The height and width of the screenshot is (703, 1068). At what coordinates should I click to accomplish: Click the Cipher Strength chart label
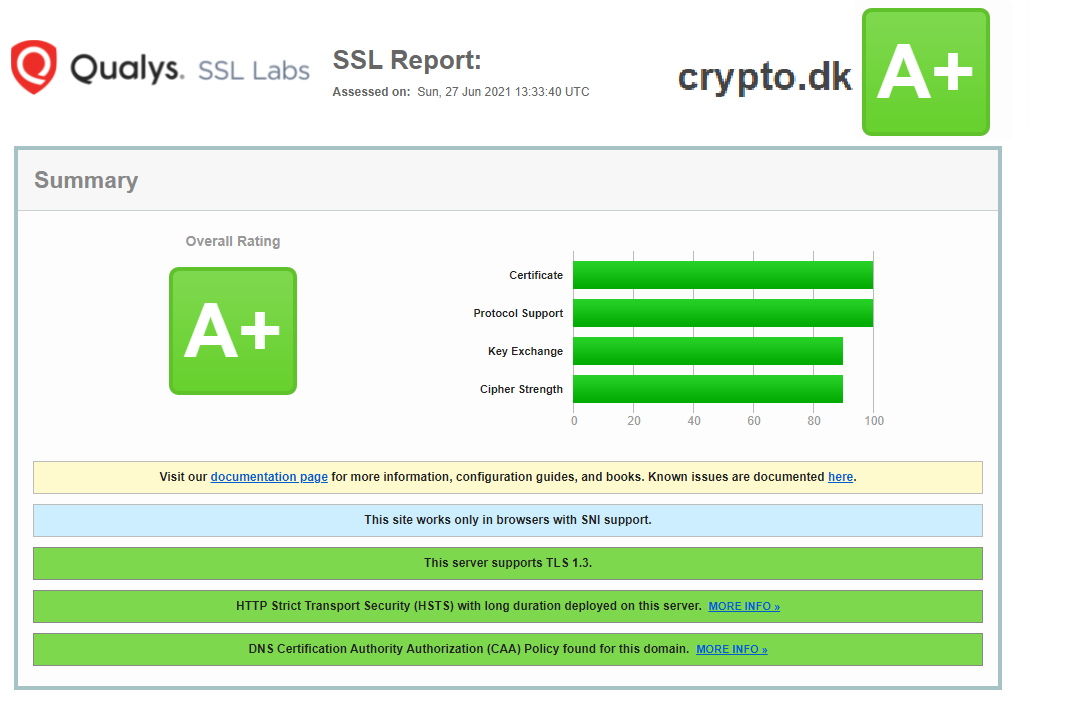click(x=521, y=389)
